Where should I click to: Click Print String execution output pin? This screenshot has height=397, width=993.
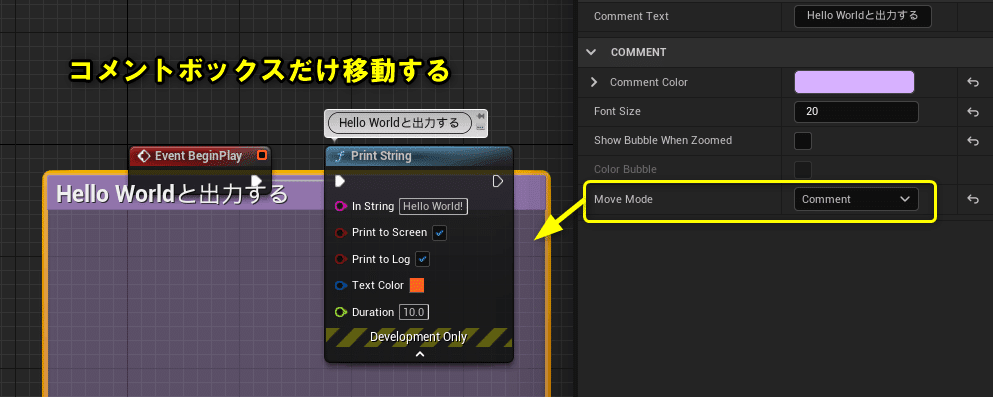[x=498, y=182]
